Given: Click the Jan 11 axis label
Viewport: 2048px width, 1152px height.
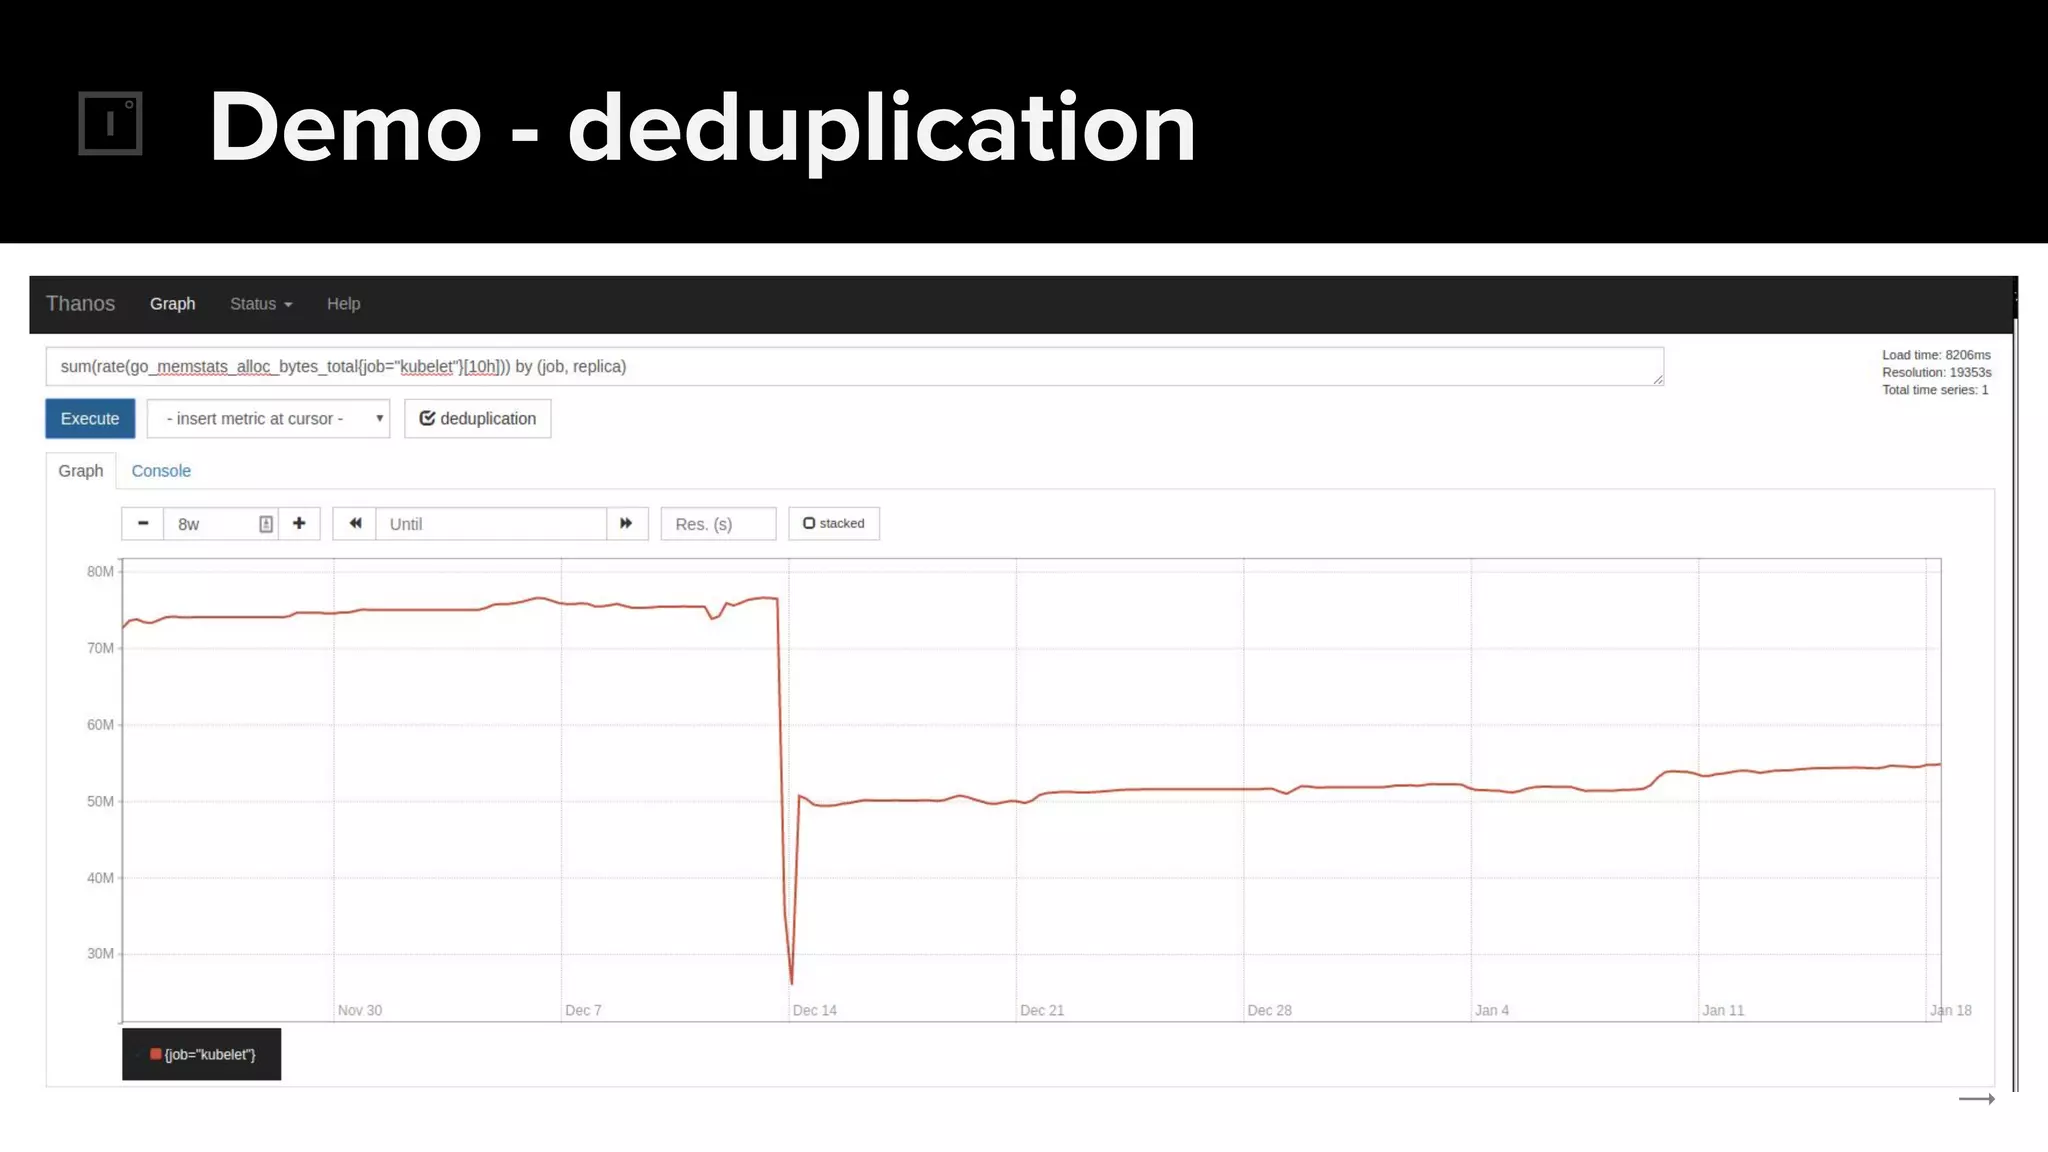Looking at the screenshot, I should pyautogui.click(x=1723, y=1010).
